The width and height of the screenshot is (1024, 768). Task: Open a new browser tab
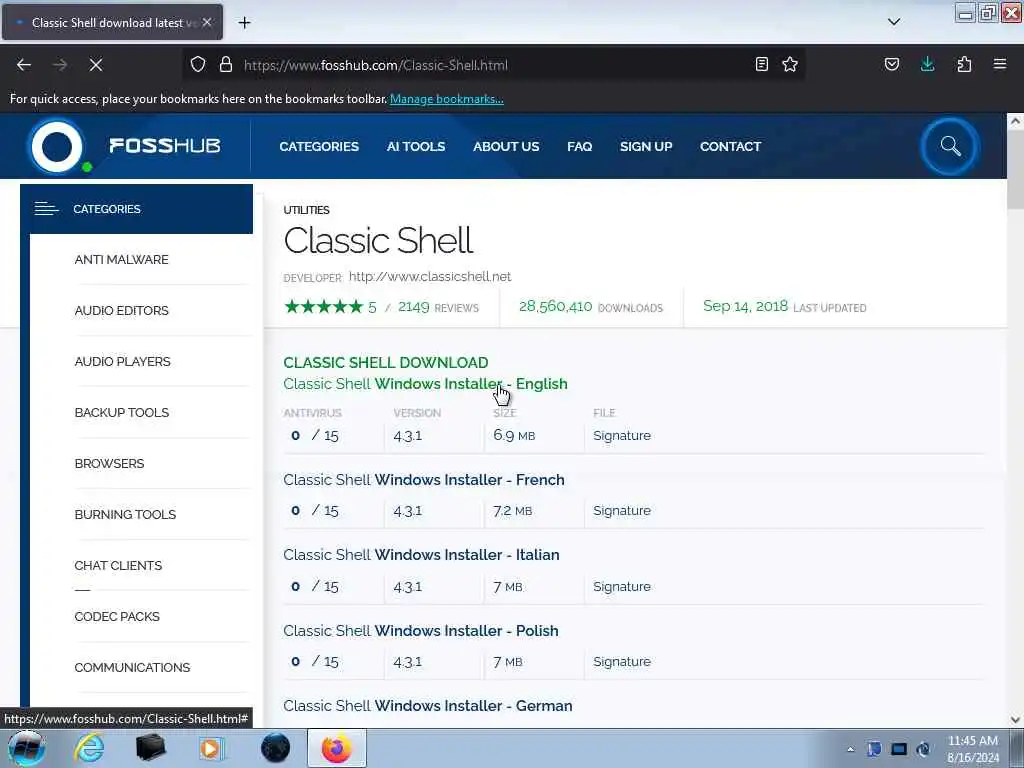click(244, 23)
